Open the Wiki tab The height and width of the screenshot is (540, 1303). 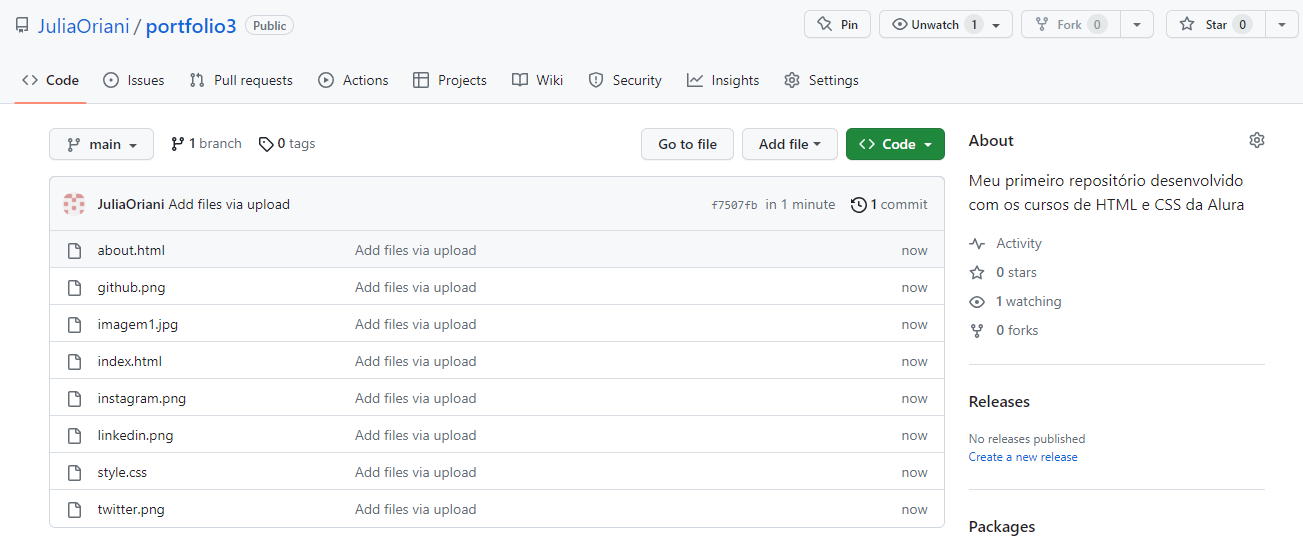coord(537,80)
